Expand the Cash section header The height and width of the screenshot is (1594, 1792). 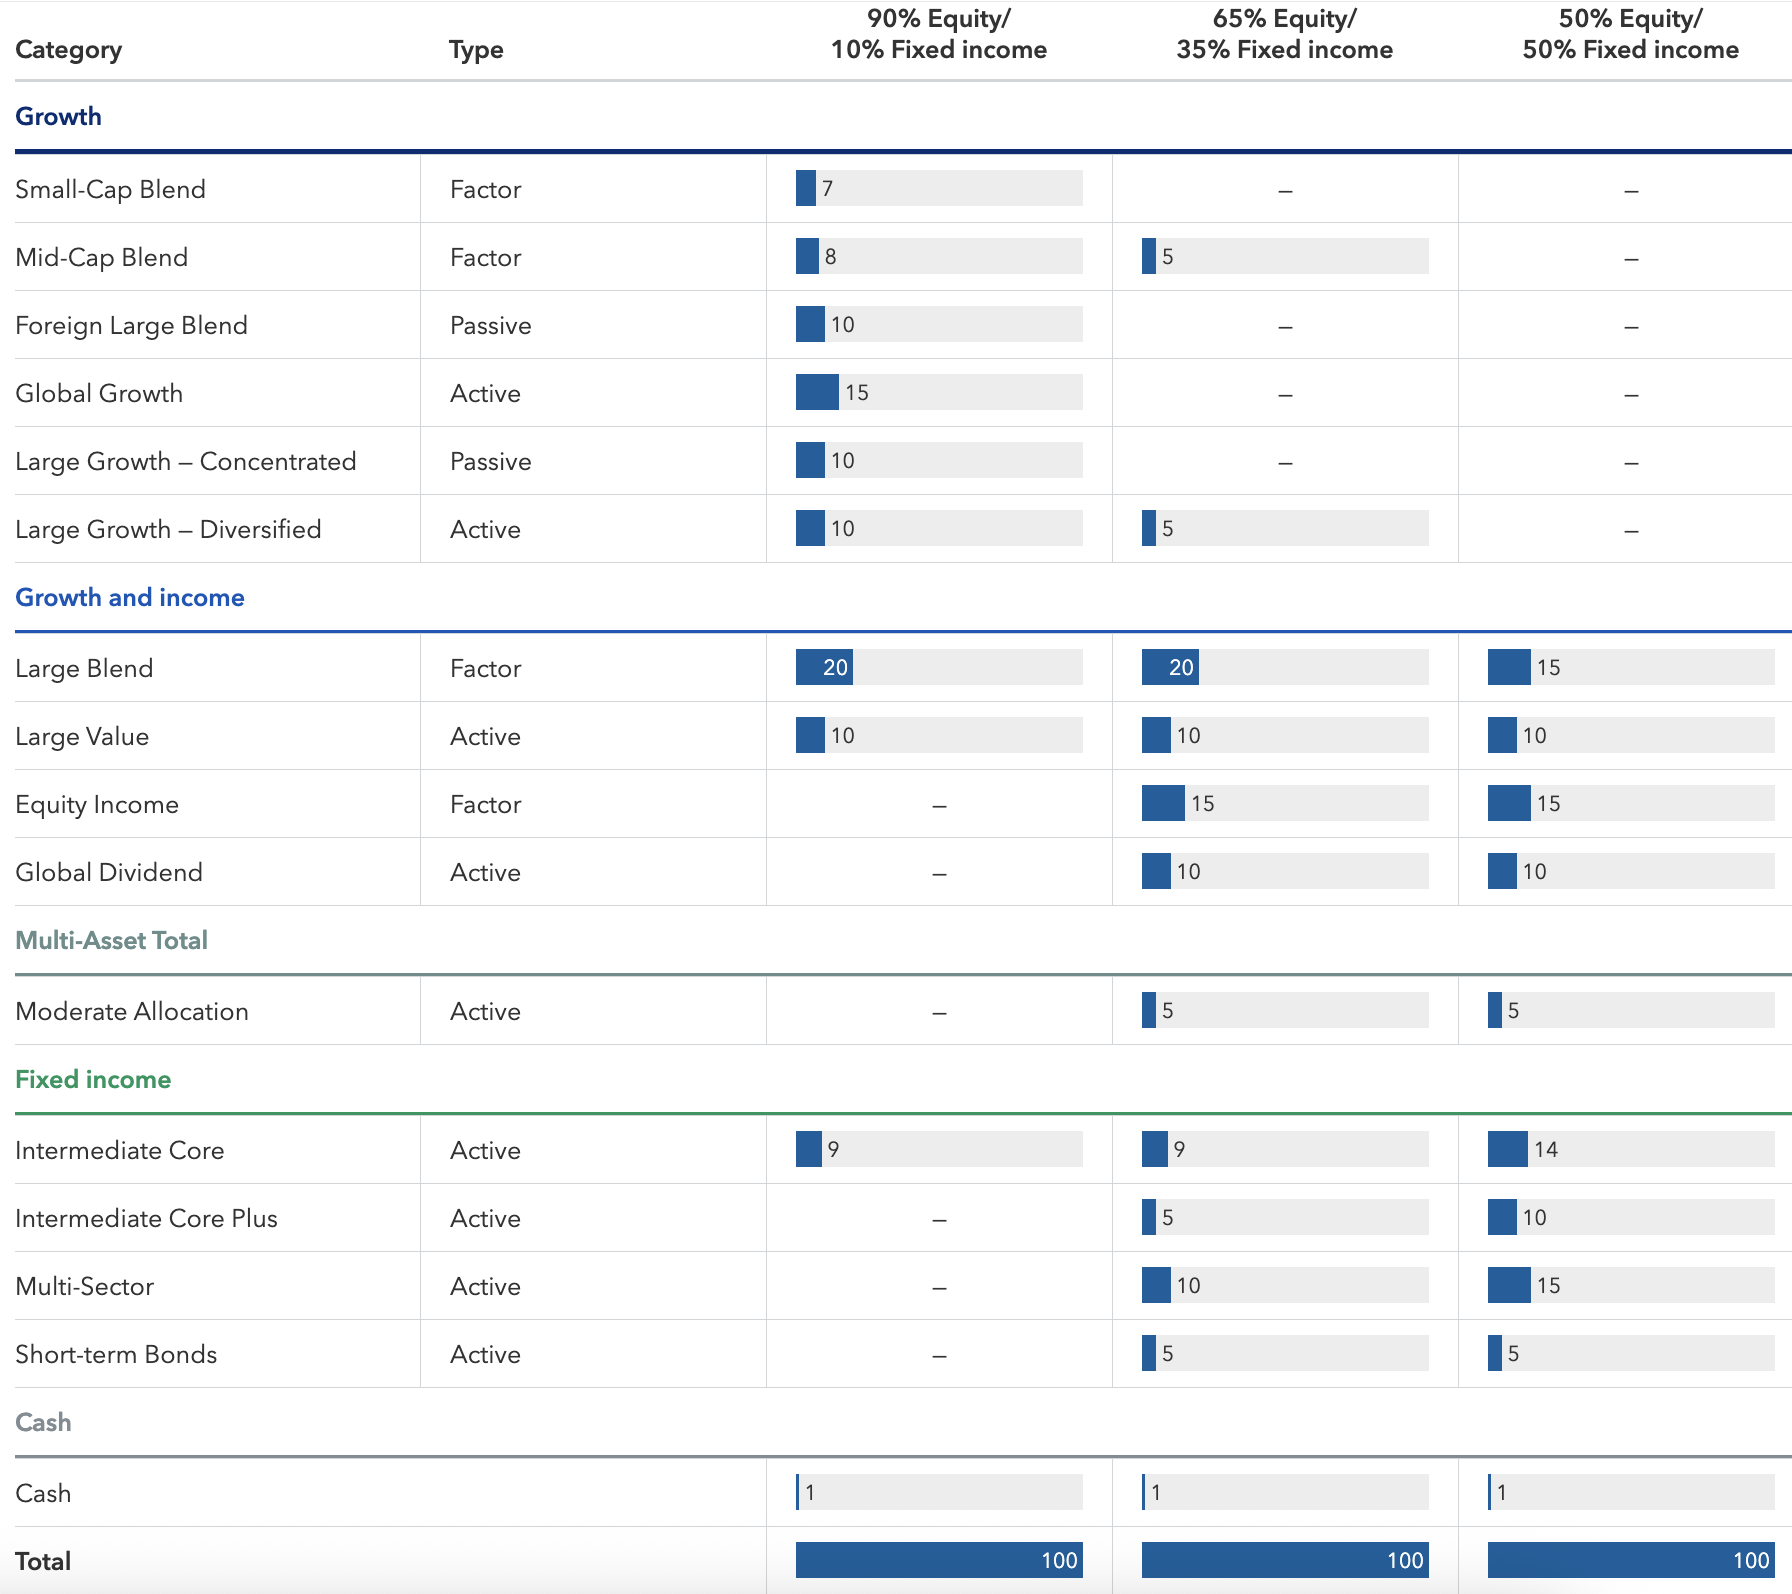43,1421
